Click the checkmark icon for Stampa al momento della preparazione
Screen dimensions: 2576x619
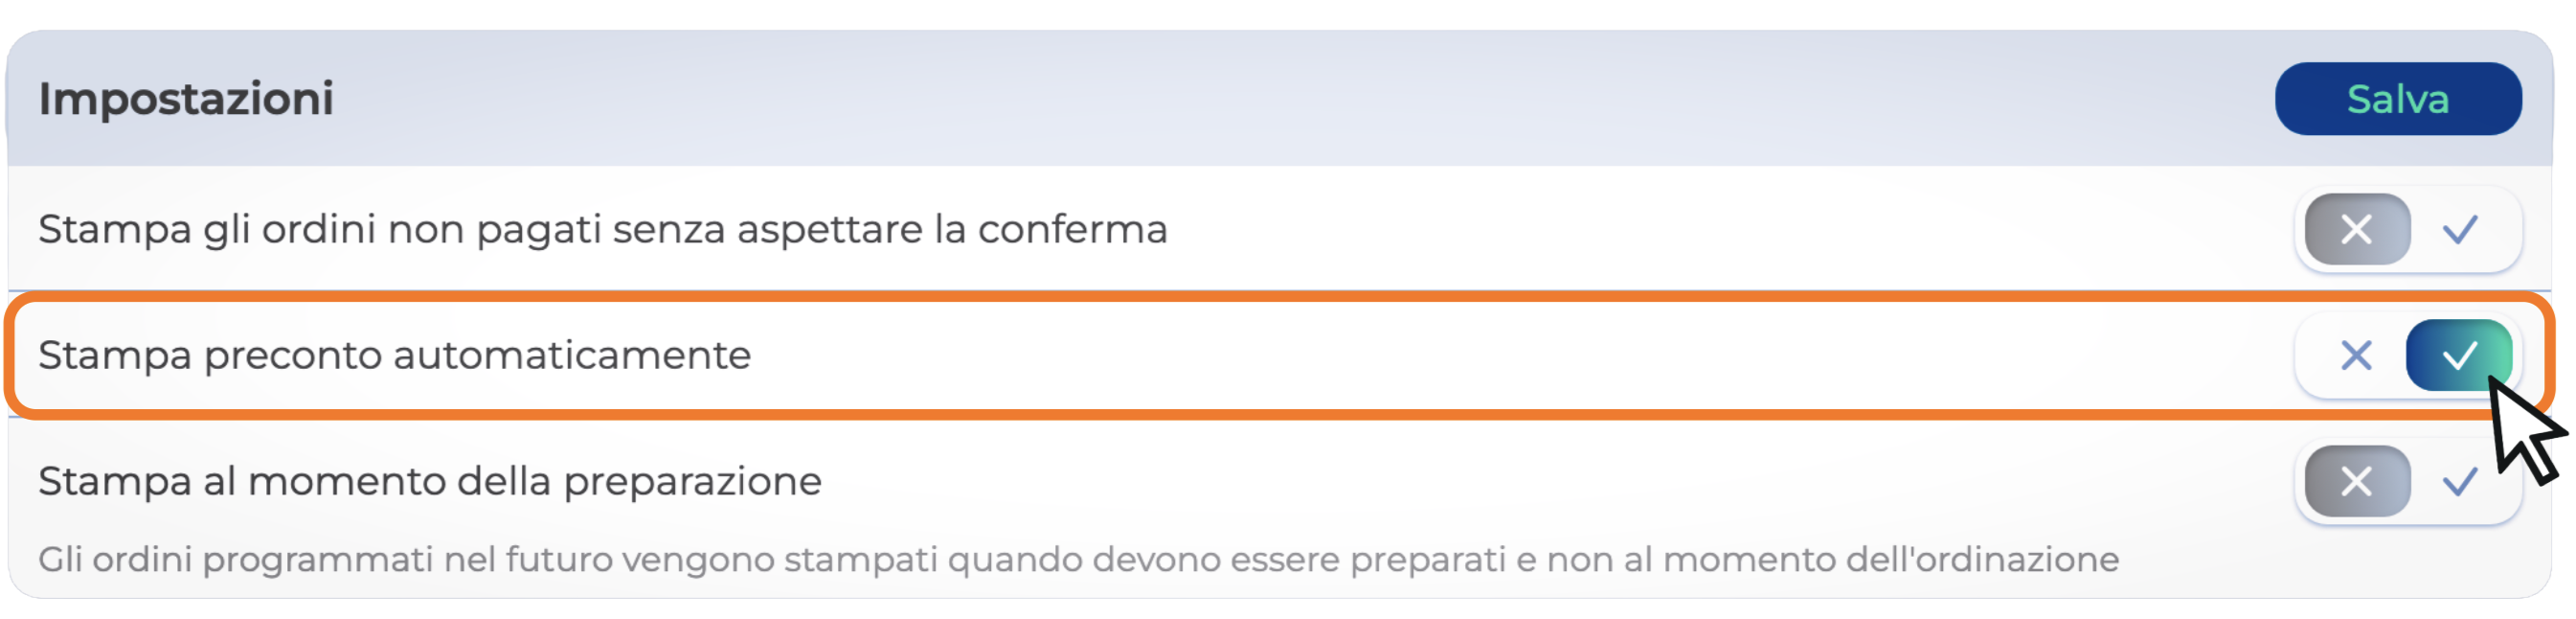coord(2459,482)
